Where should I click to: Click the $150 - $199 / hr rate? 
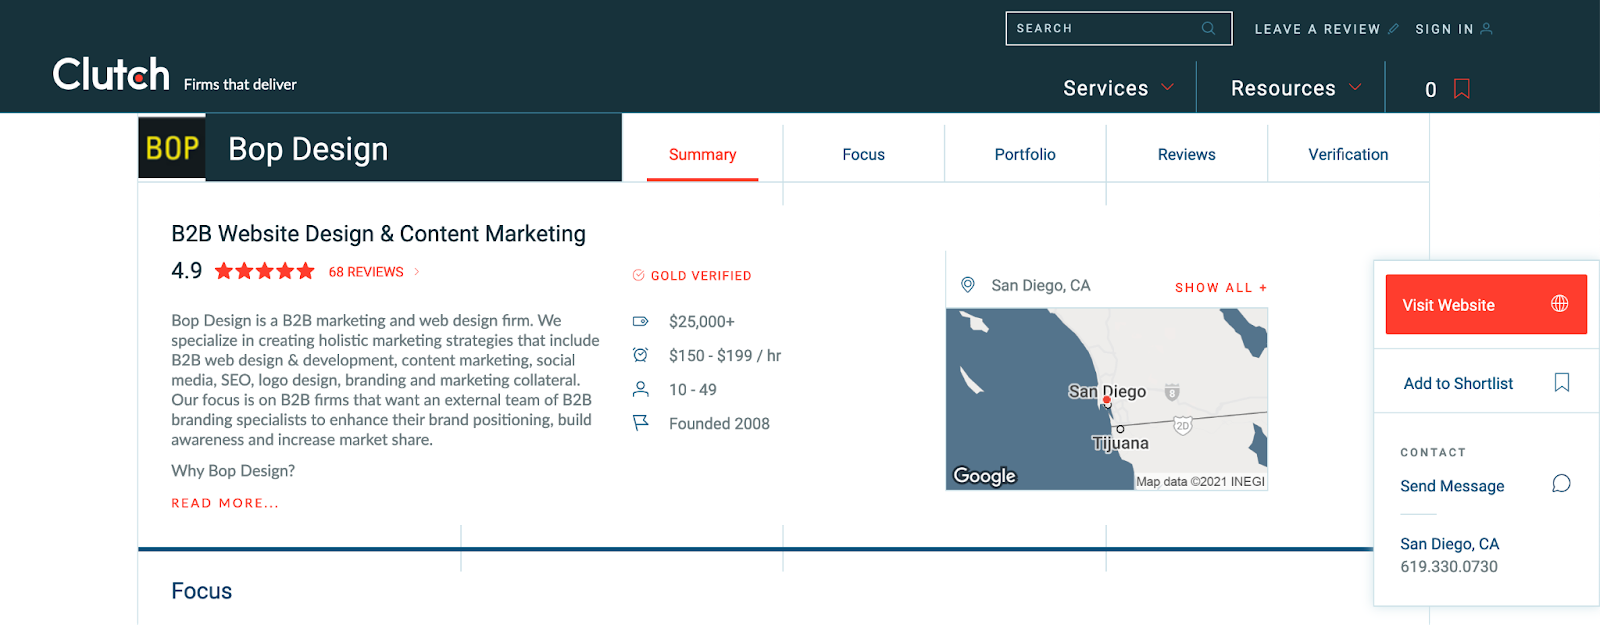click(725, 356)
